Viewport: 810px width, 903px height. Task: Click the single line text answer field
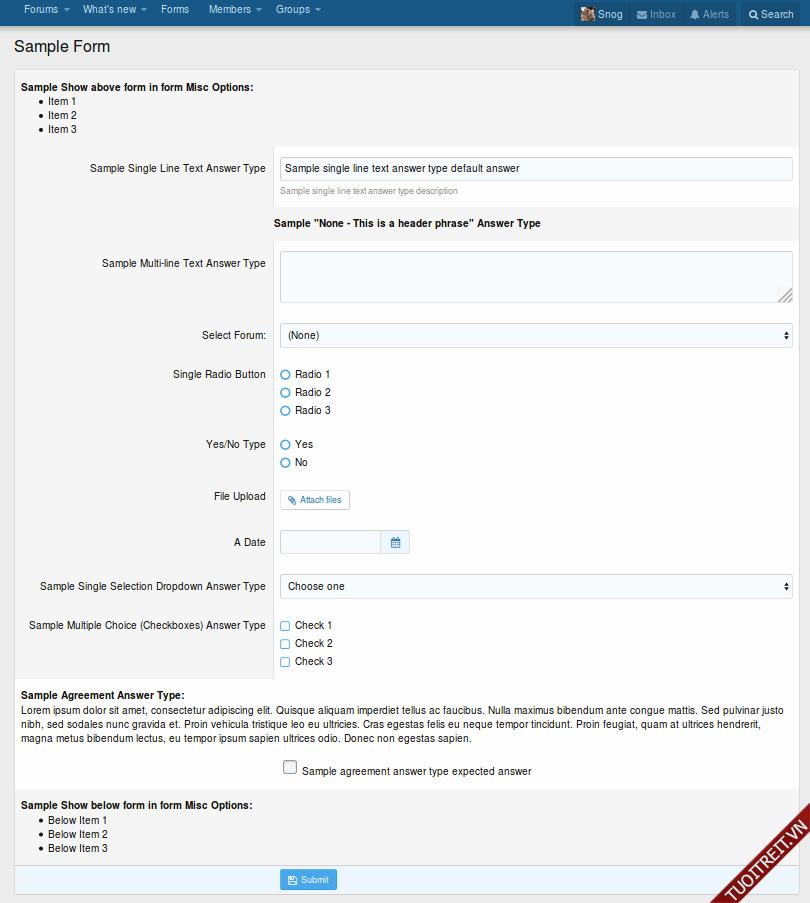(536, 169)
